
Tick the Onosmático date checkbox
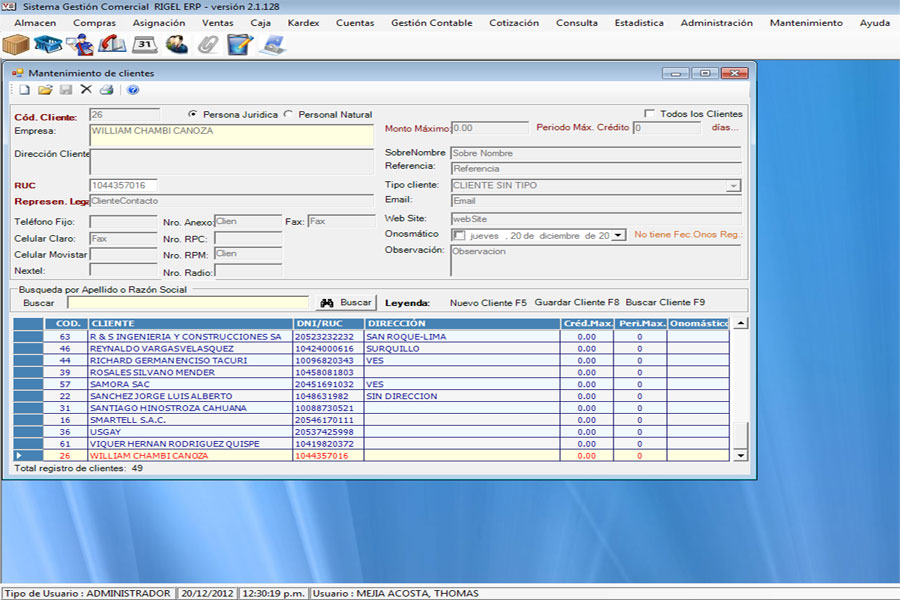pos(459,235)
